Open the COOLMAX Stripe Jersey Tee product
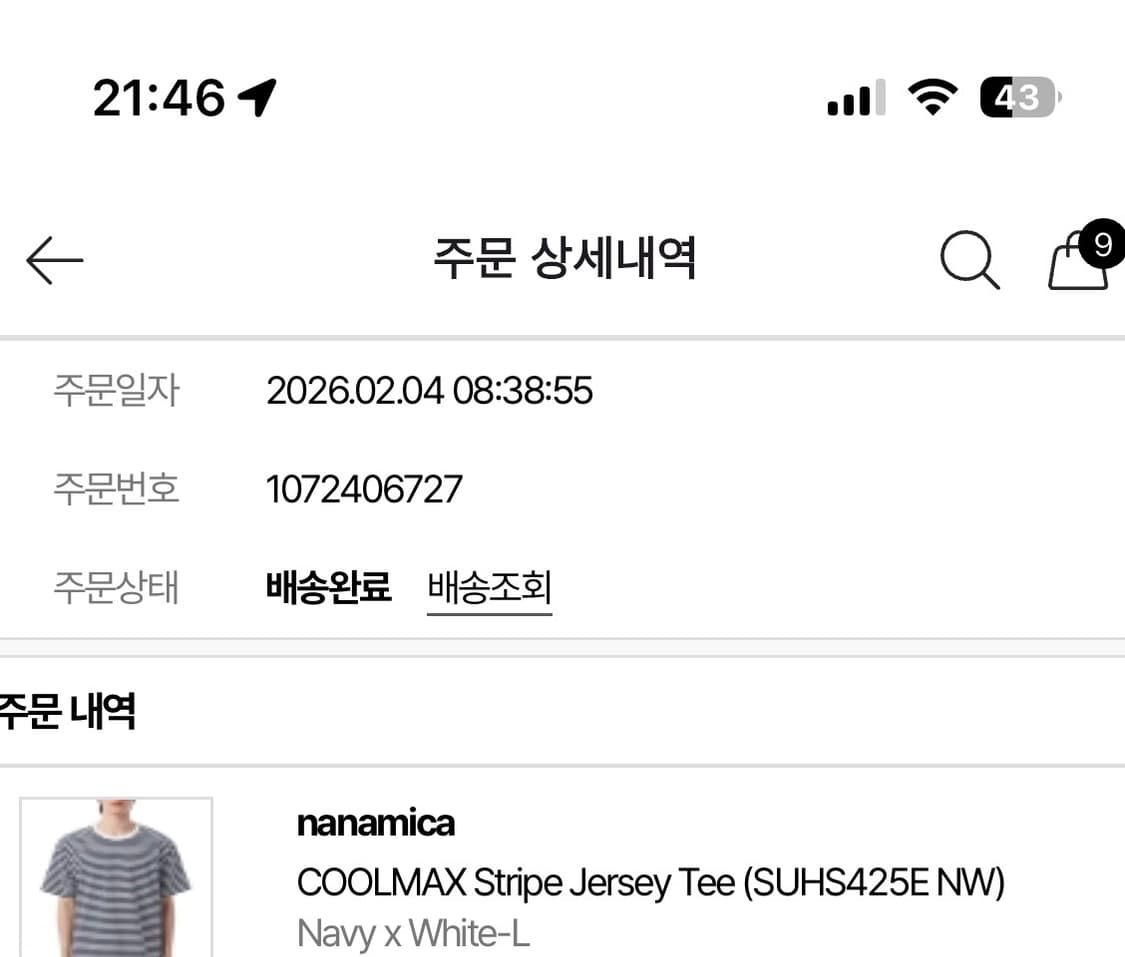The image size is (1125, 957). [650, 883]
